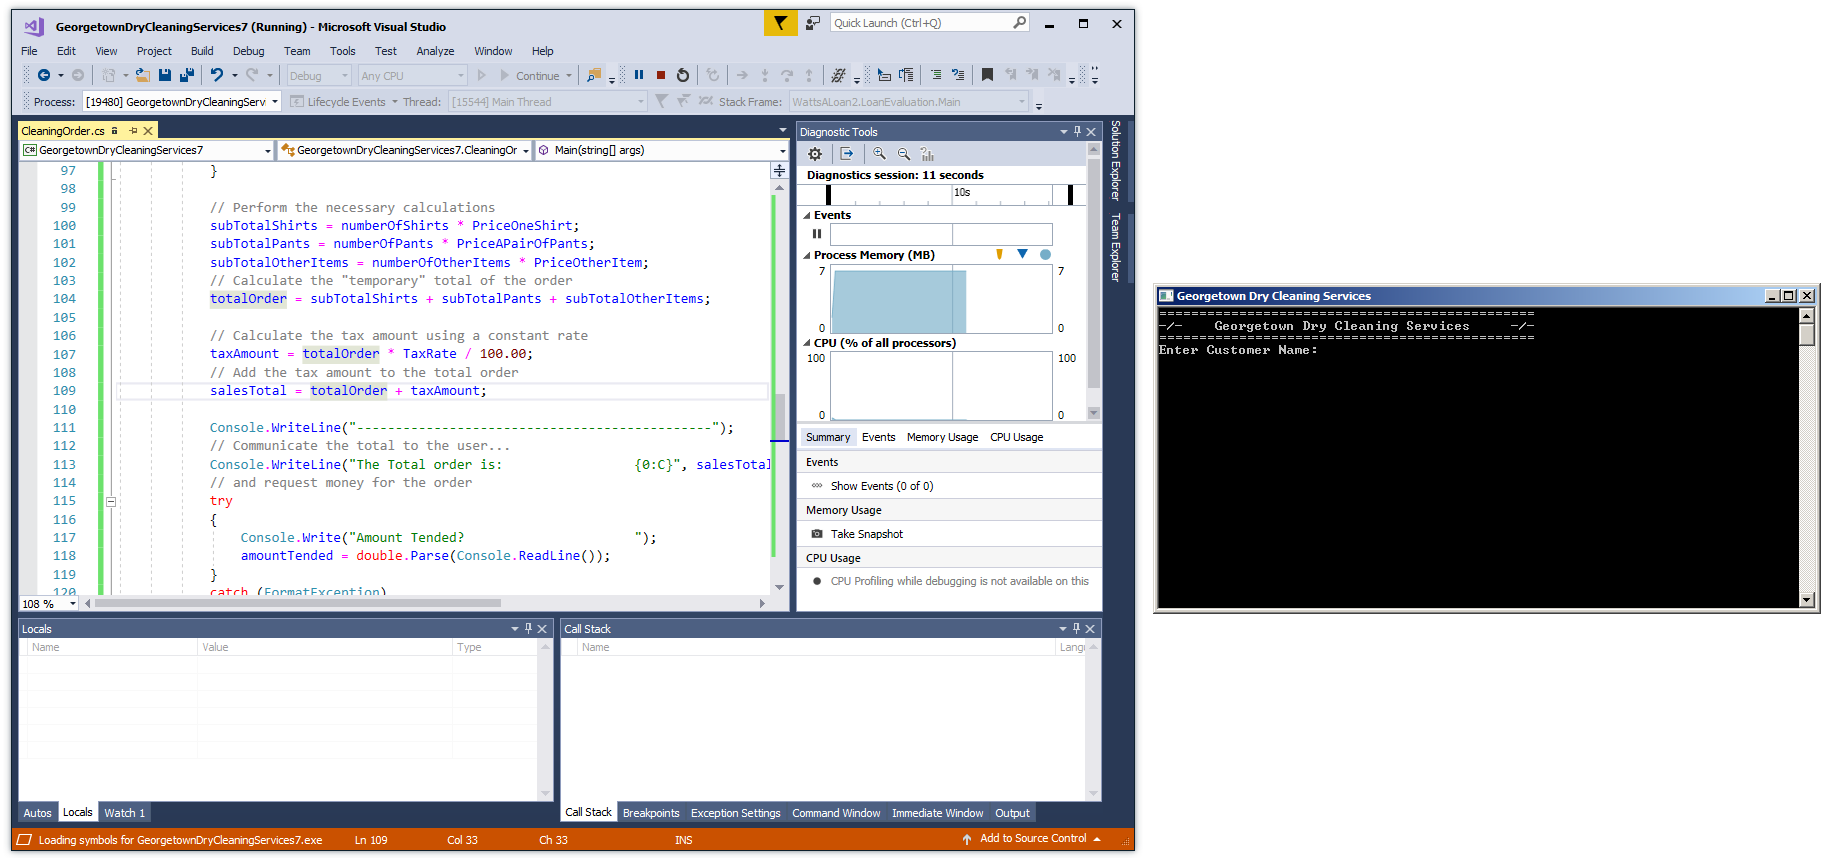Viewport: 1825px width, 858px height.
Task: Click the editor split-view handle icon
Action: [x=779, y=171]
